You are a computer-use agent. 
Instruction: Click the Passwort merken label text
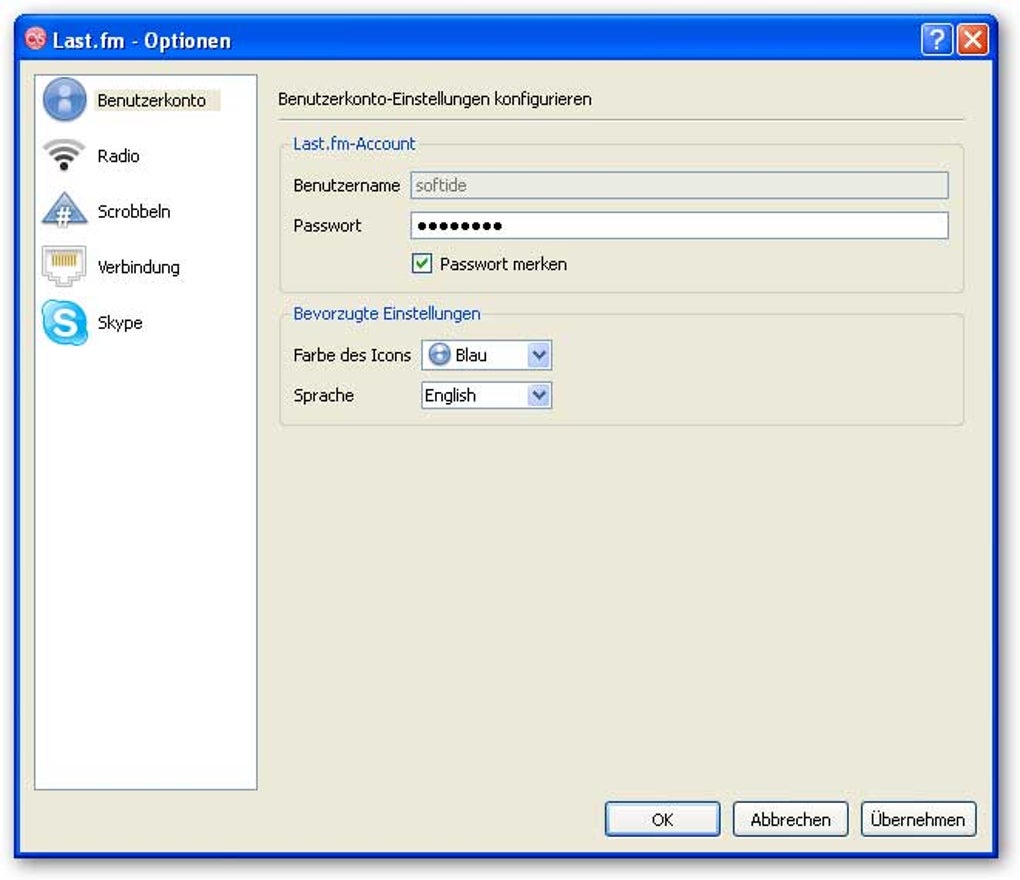[503, 264]
